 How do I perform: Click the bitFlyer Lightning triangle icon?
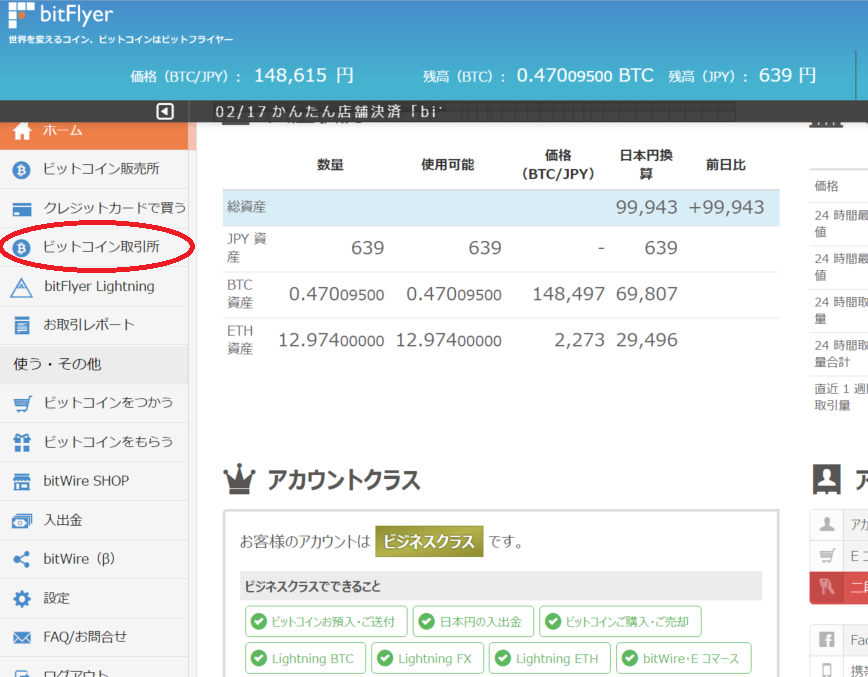pyautogui.click(x=21, y=287)
